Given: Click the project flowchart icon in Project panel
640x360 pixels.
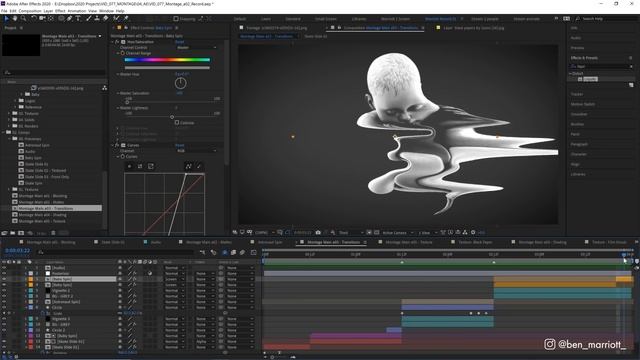Looking at the screenshot, I should pos(104,88).
